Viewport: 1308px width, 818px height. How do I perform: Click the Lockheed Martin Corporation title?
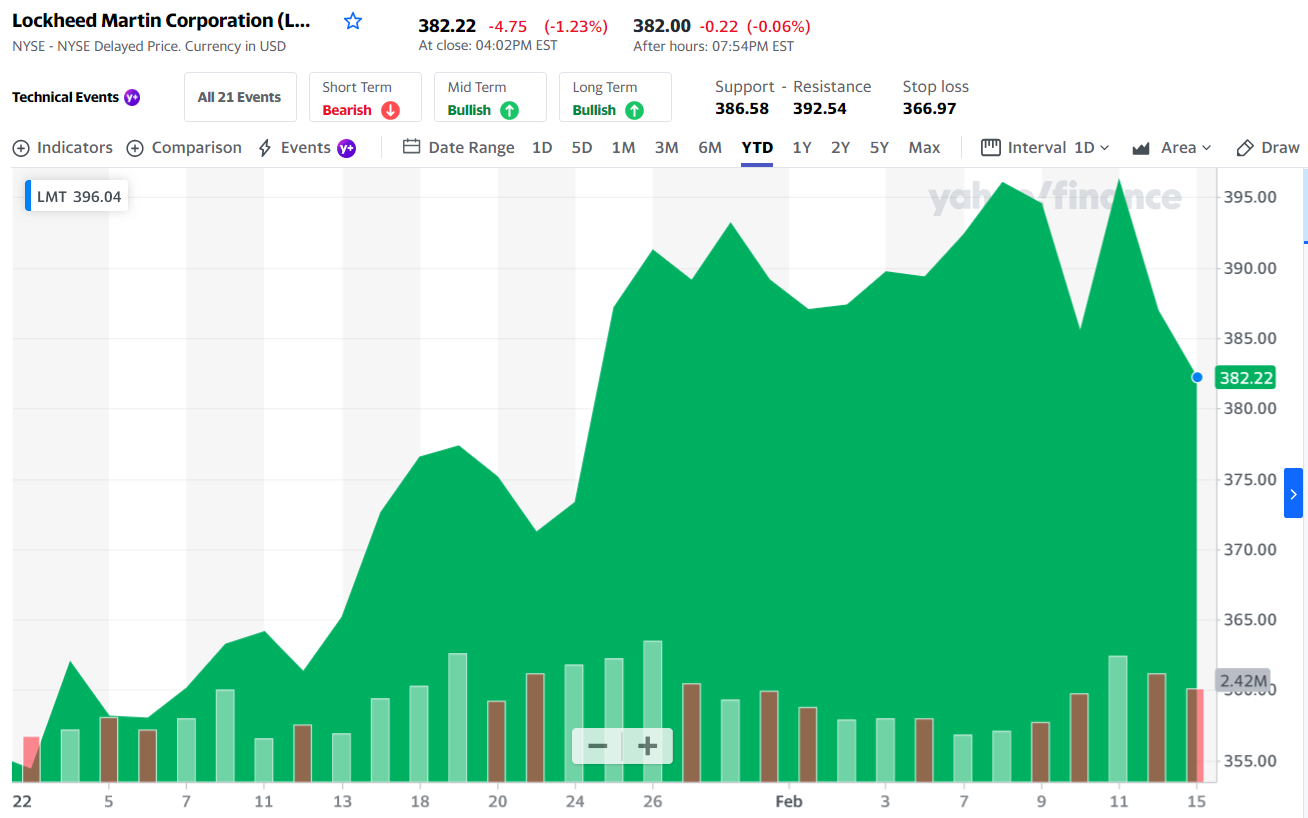tap(161, 21)
